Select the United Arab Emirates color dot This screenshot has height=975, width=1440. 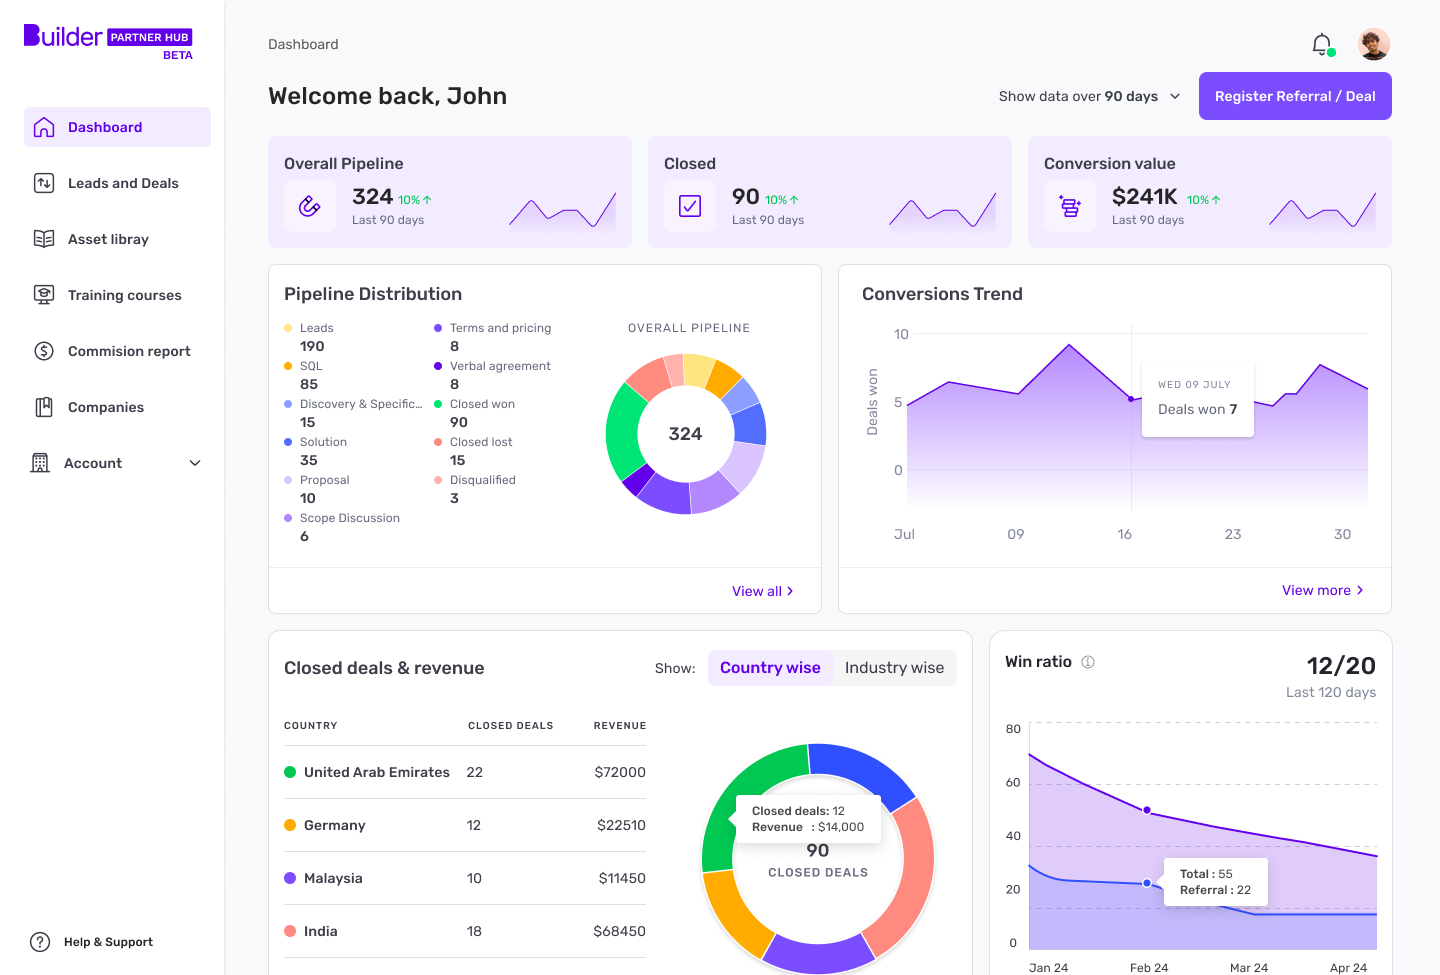(x=292, y=772)
